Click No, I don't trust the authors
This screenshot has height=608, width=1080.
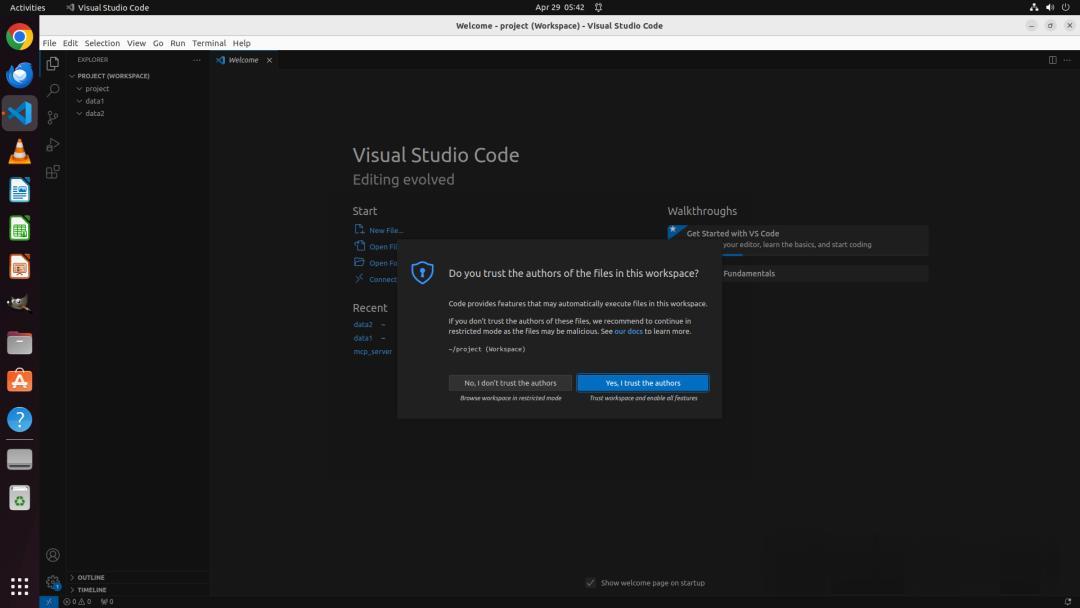click(510, 383)
